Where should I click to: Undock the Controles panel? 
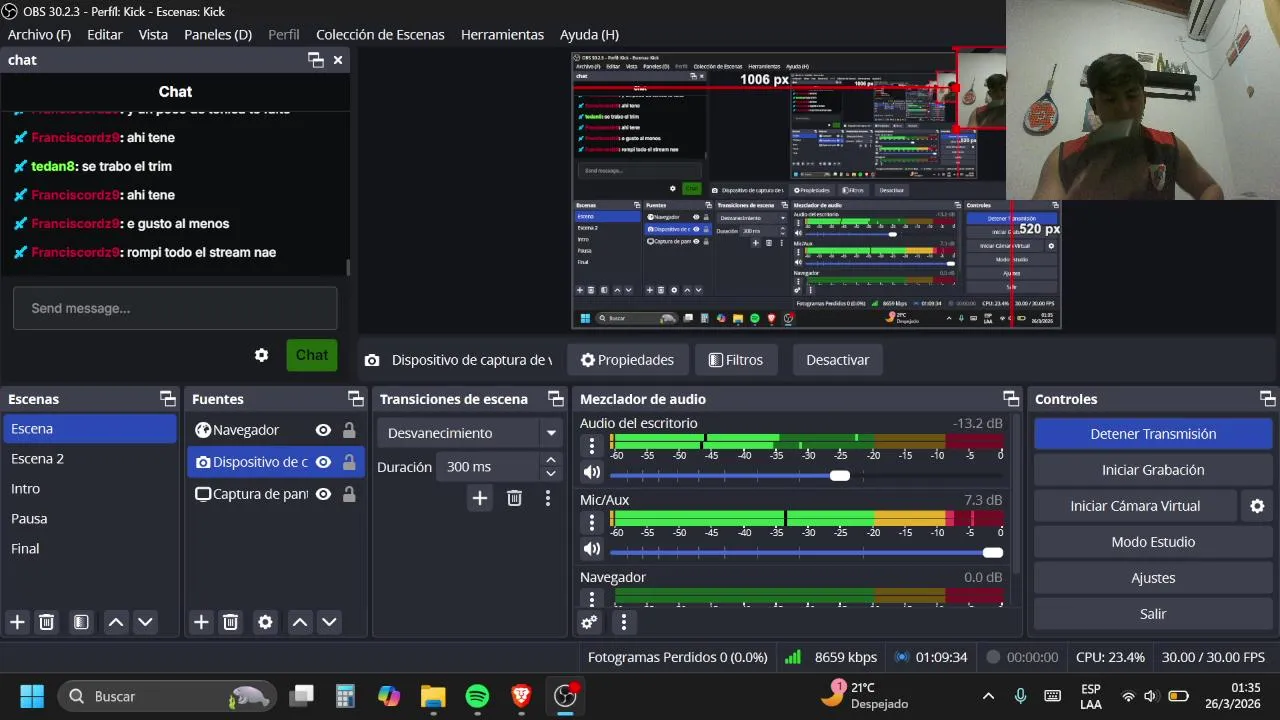pyautogui.click(x=1267, y=399)
